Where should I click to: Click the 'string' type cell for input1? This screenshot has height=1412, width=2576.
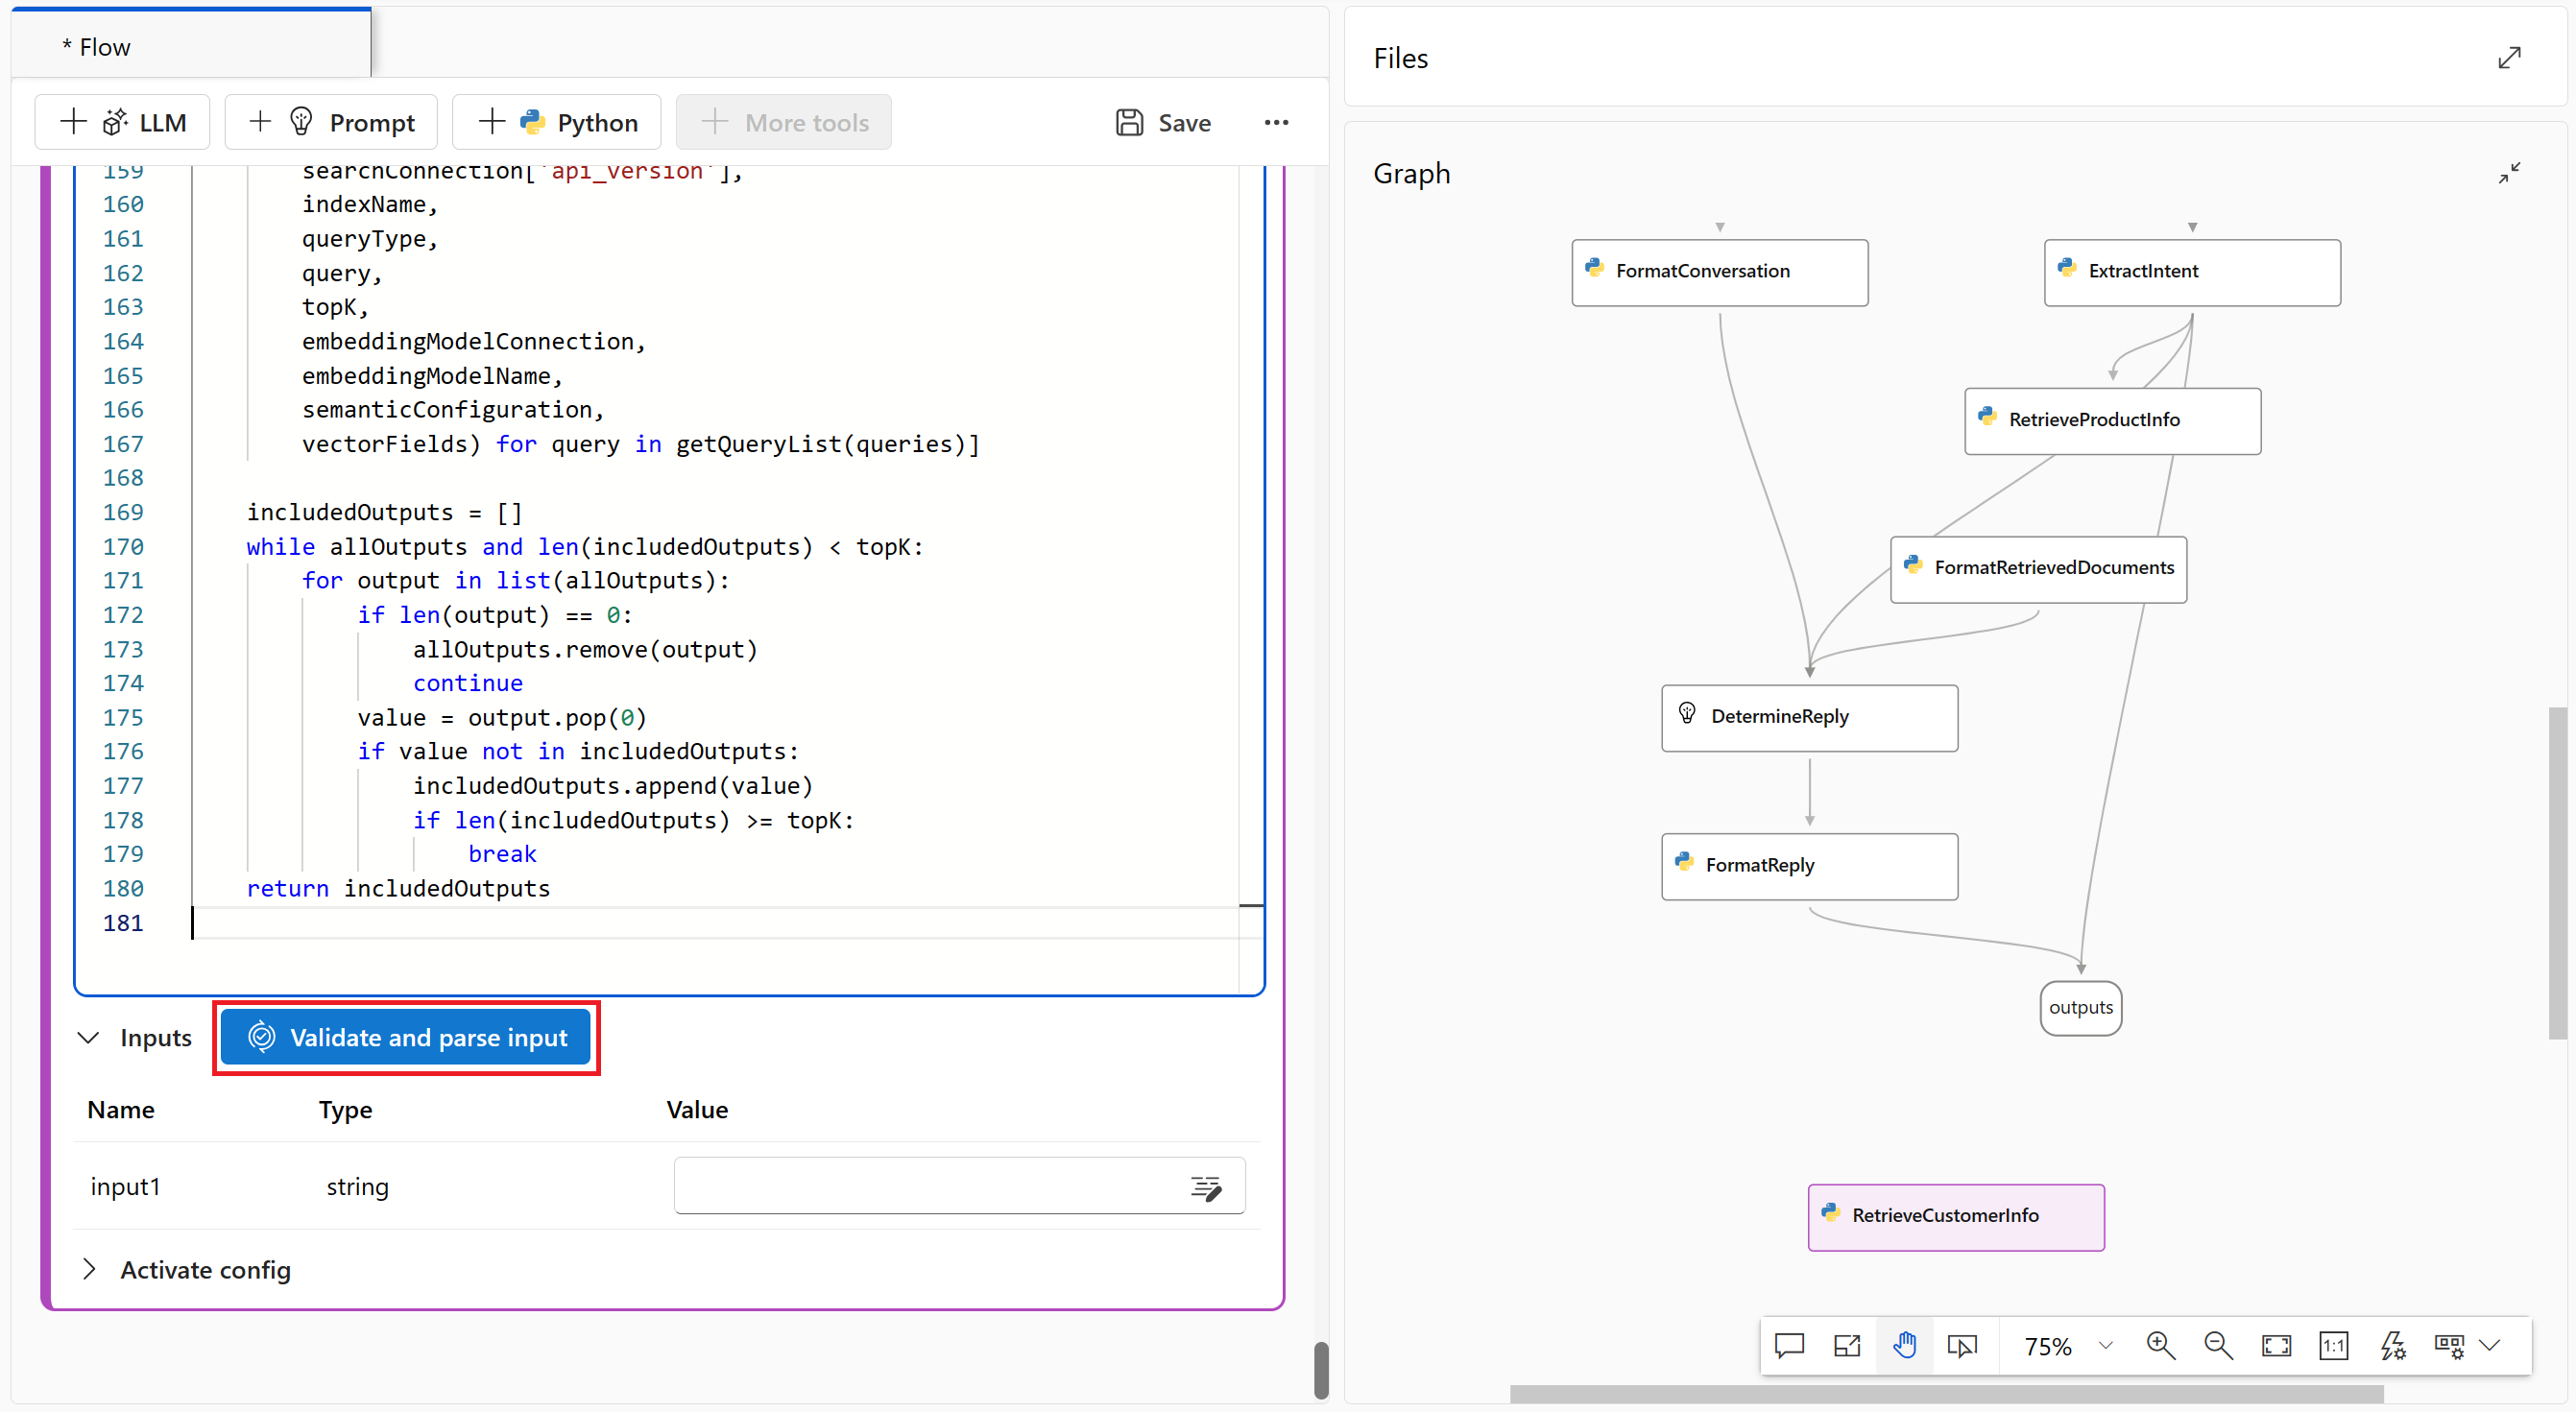(357, 1186)
